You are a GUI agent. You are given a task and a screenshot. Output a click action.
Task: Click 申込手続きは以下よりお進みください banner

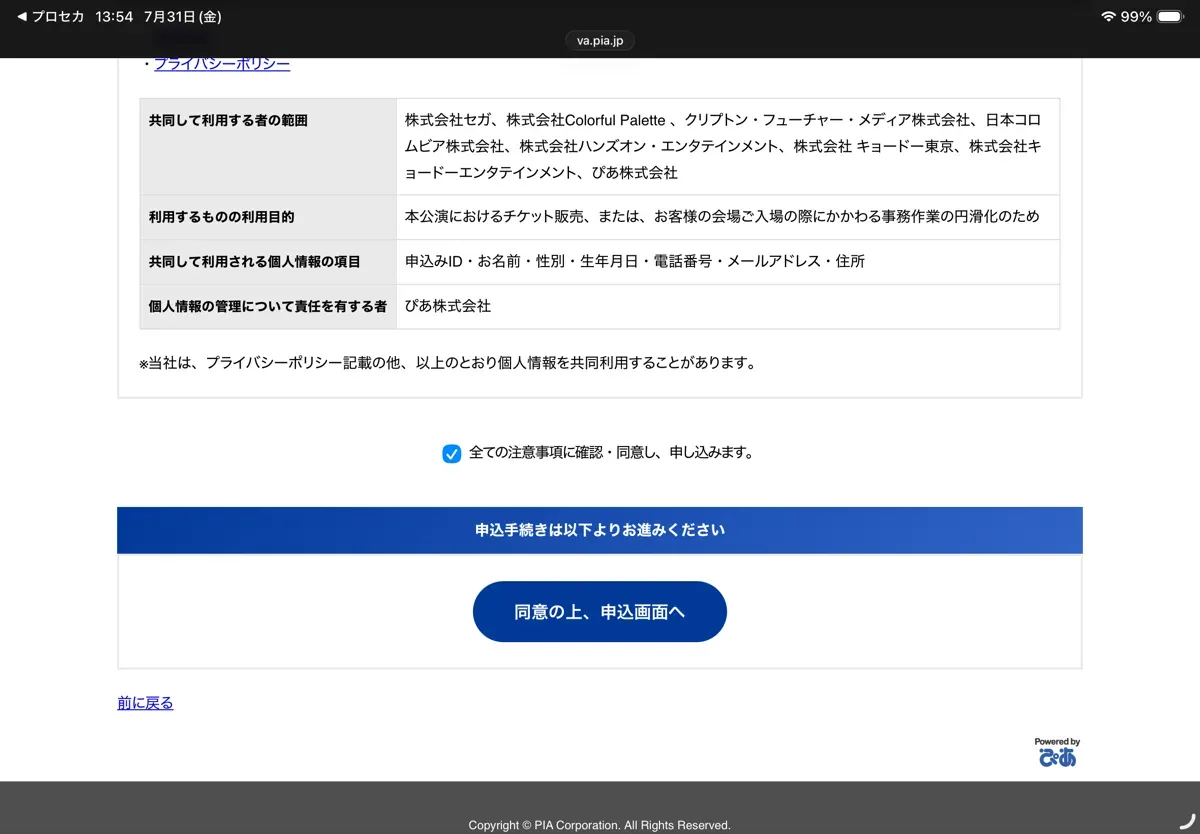coord(600,530)
